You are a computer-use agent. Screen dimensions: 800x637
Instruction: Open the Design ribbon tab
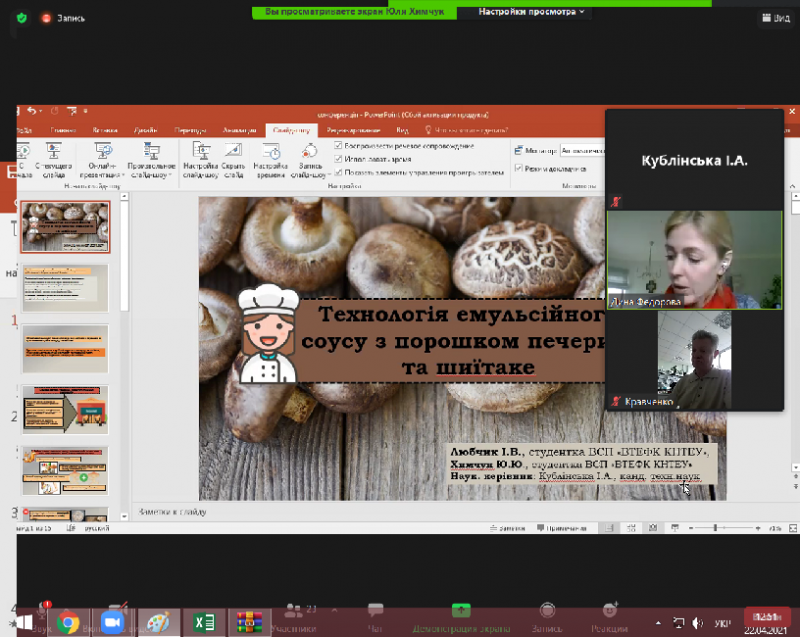pyautogui.click(x=145, y=130)
